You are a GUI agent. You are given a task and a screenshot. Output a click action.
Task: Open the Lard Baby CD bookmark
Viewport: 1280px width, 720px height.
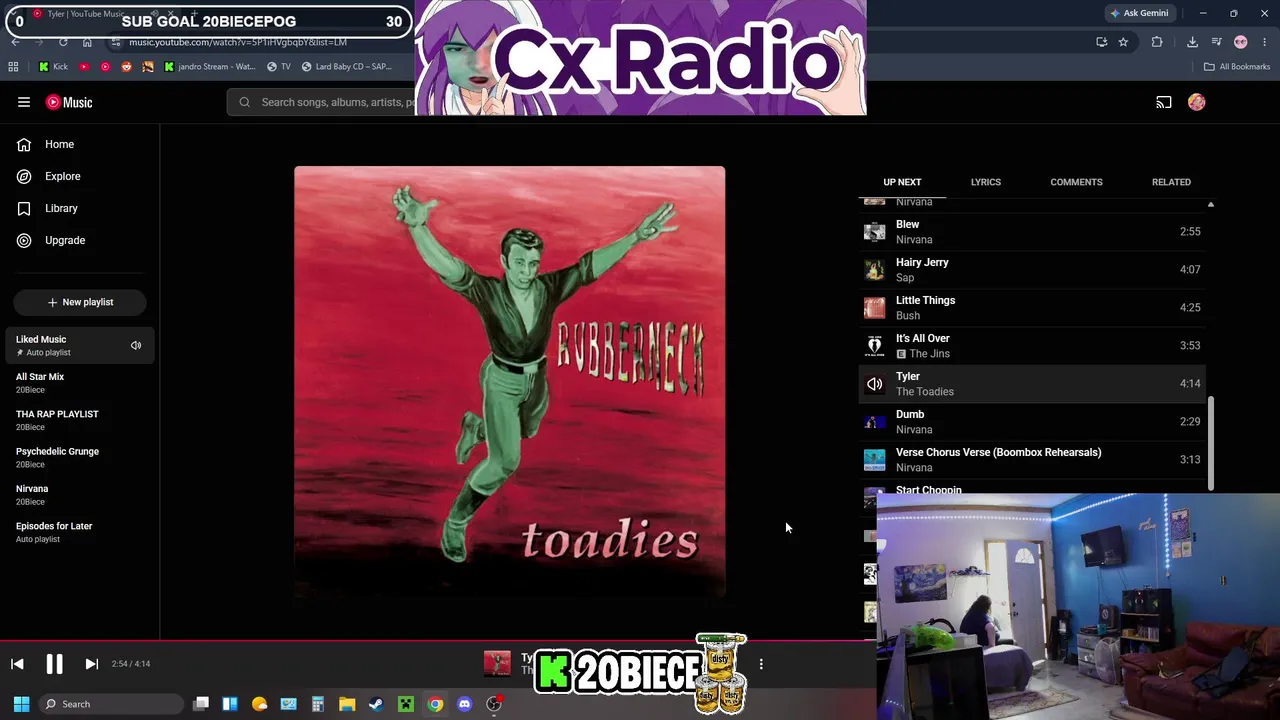(347, 67)
